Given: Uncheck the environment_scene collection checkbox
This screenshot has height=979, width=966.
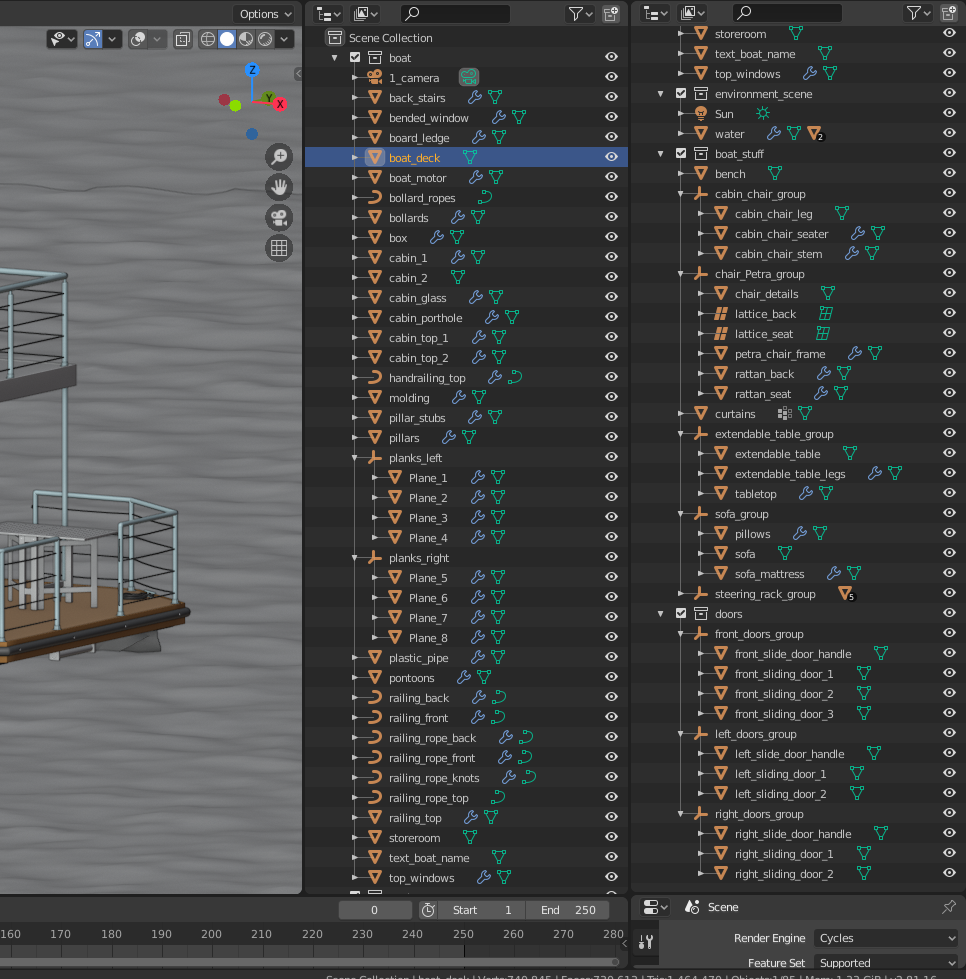Looking at the screenshot, I should pyautogui.click(x=681, y=93).
